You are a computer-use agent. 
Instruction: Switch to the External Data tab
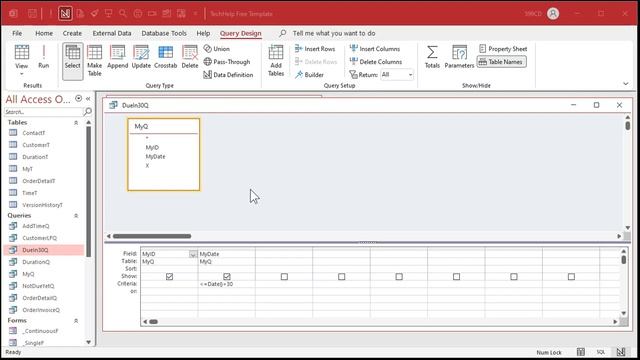(112, 33)
